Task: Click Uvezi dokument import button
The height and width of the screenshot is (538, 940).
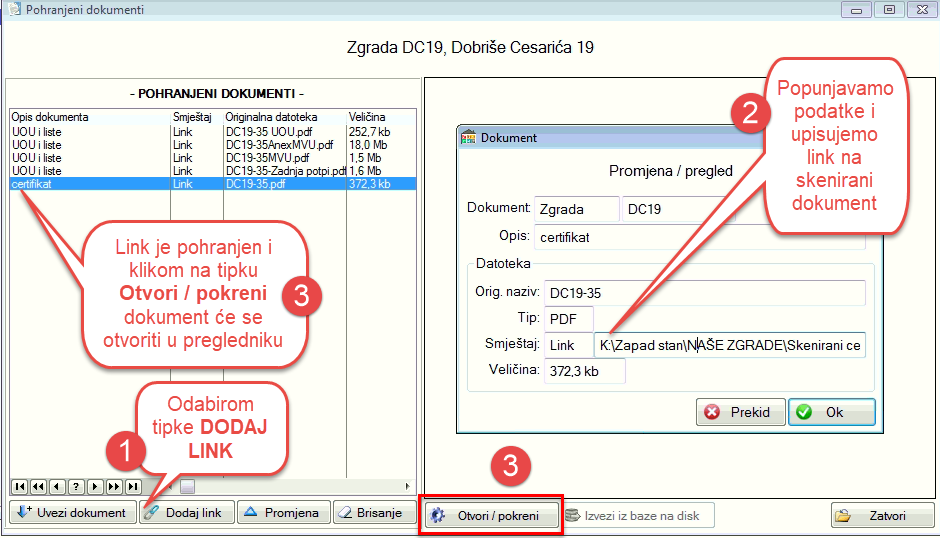Action: pyautogui.click(x=72, y=513)
